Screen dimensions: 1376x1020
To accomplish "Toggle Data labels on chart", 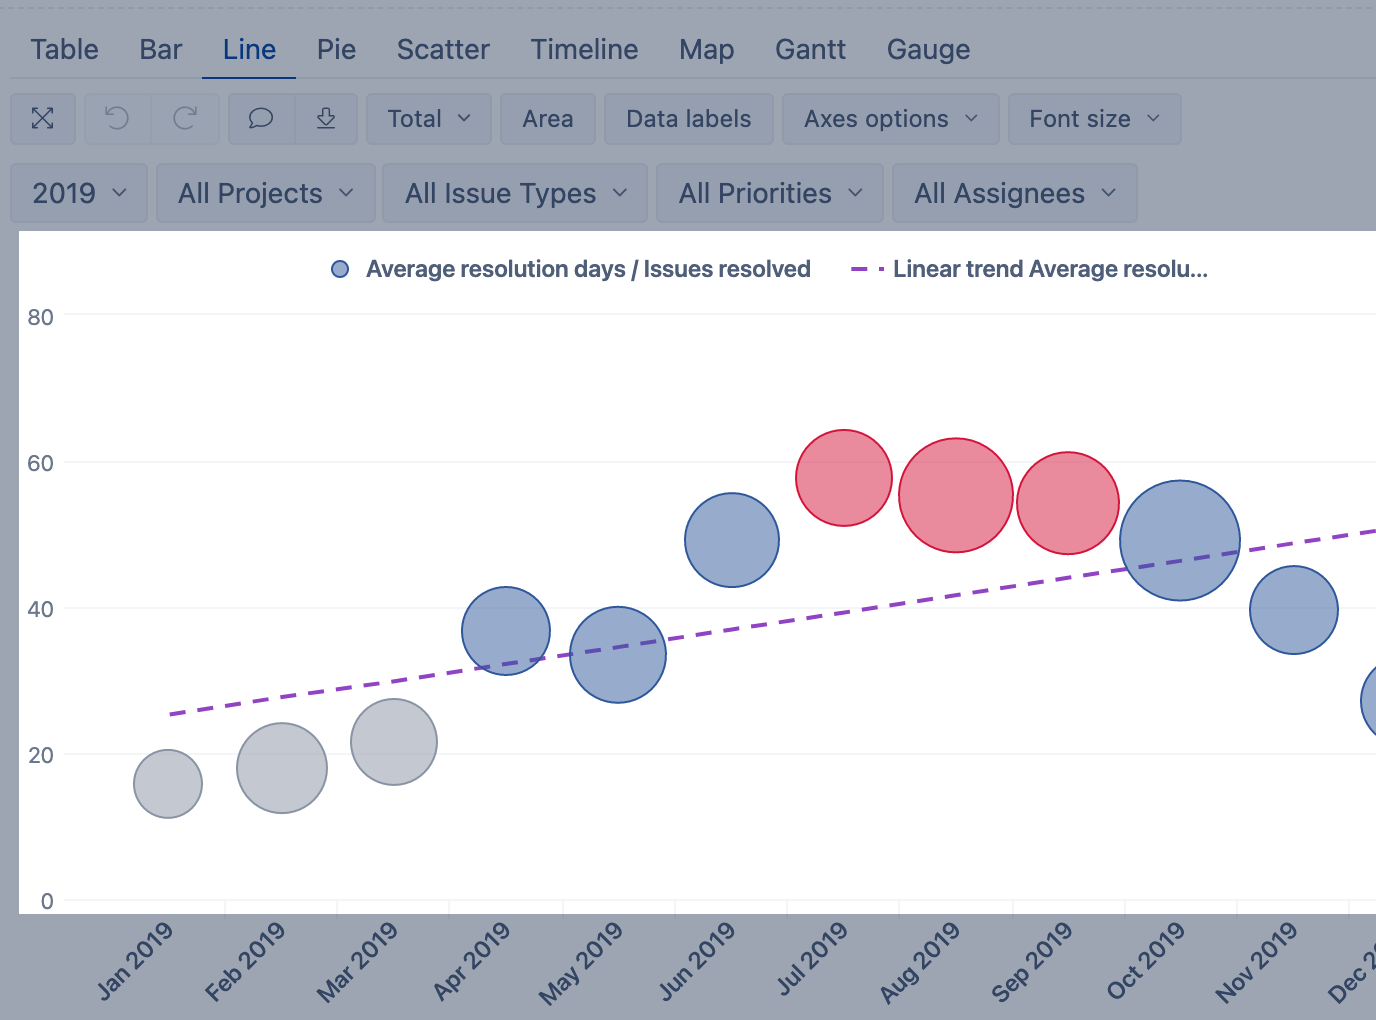I will 688,119.
